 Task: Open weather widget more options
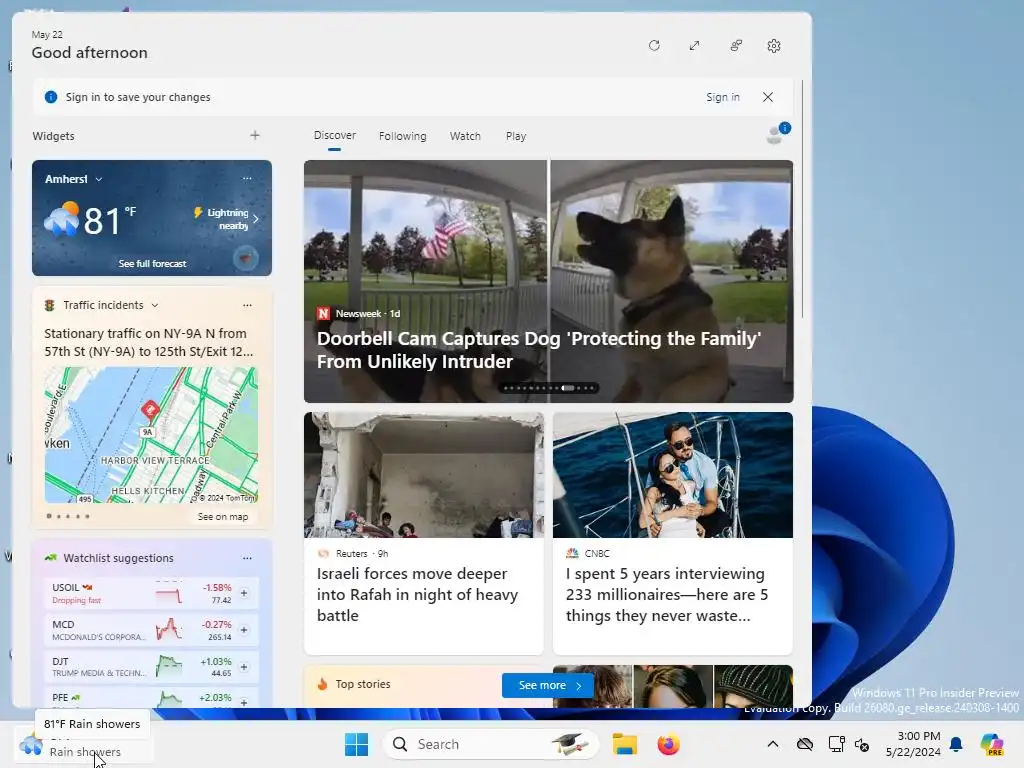(247, 178)
